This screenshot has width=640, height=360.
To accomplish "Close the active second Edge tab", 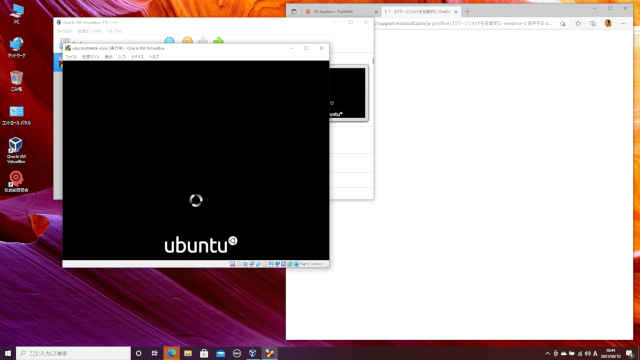I will (x=456, y=12).
